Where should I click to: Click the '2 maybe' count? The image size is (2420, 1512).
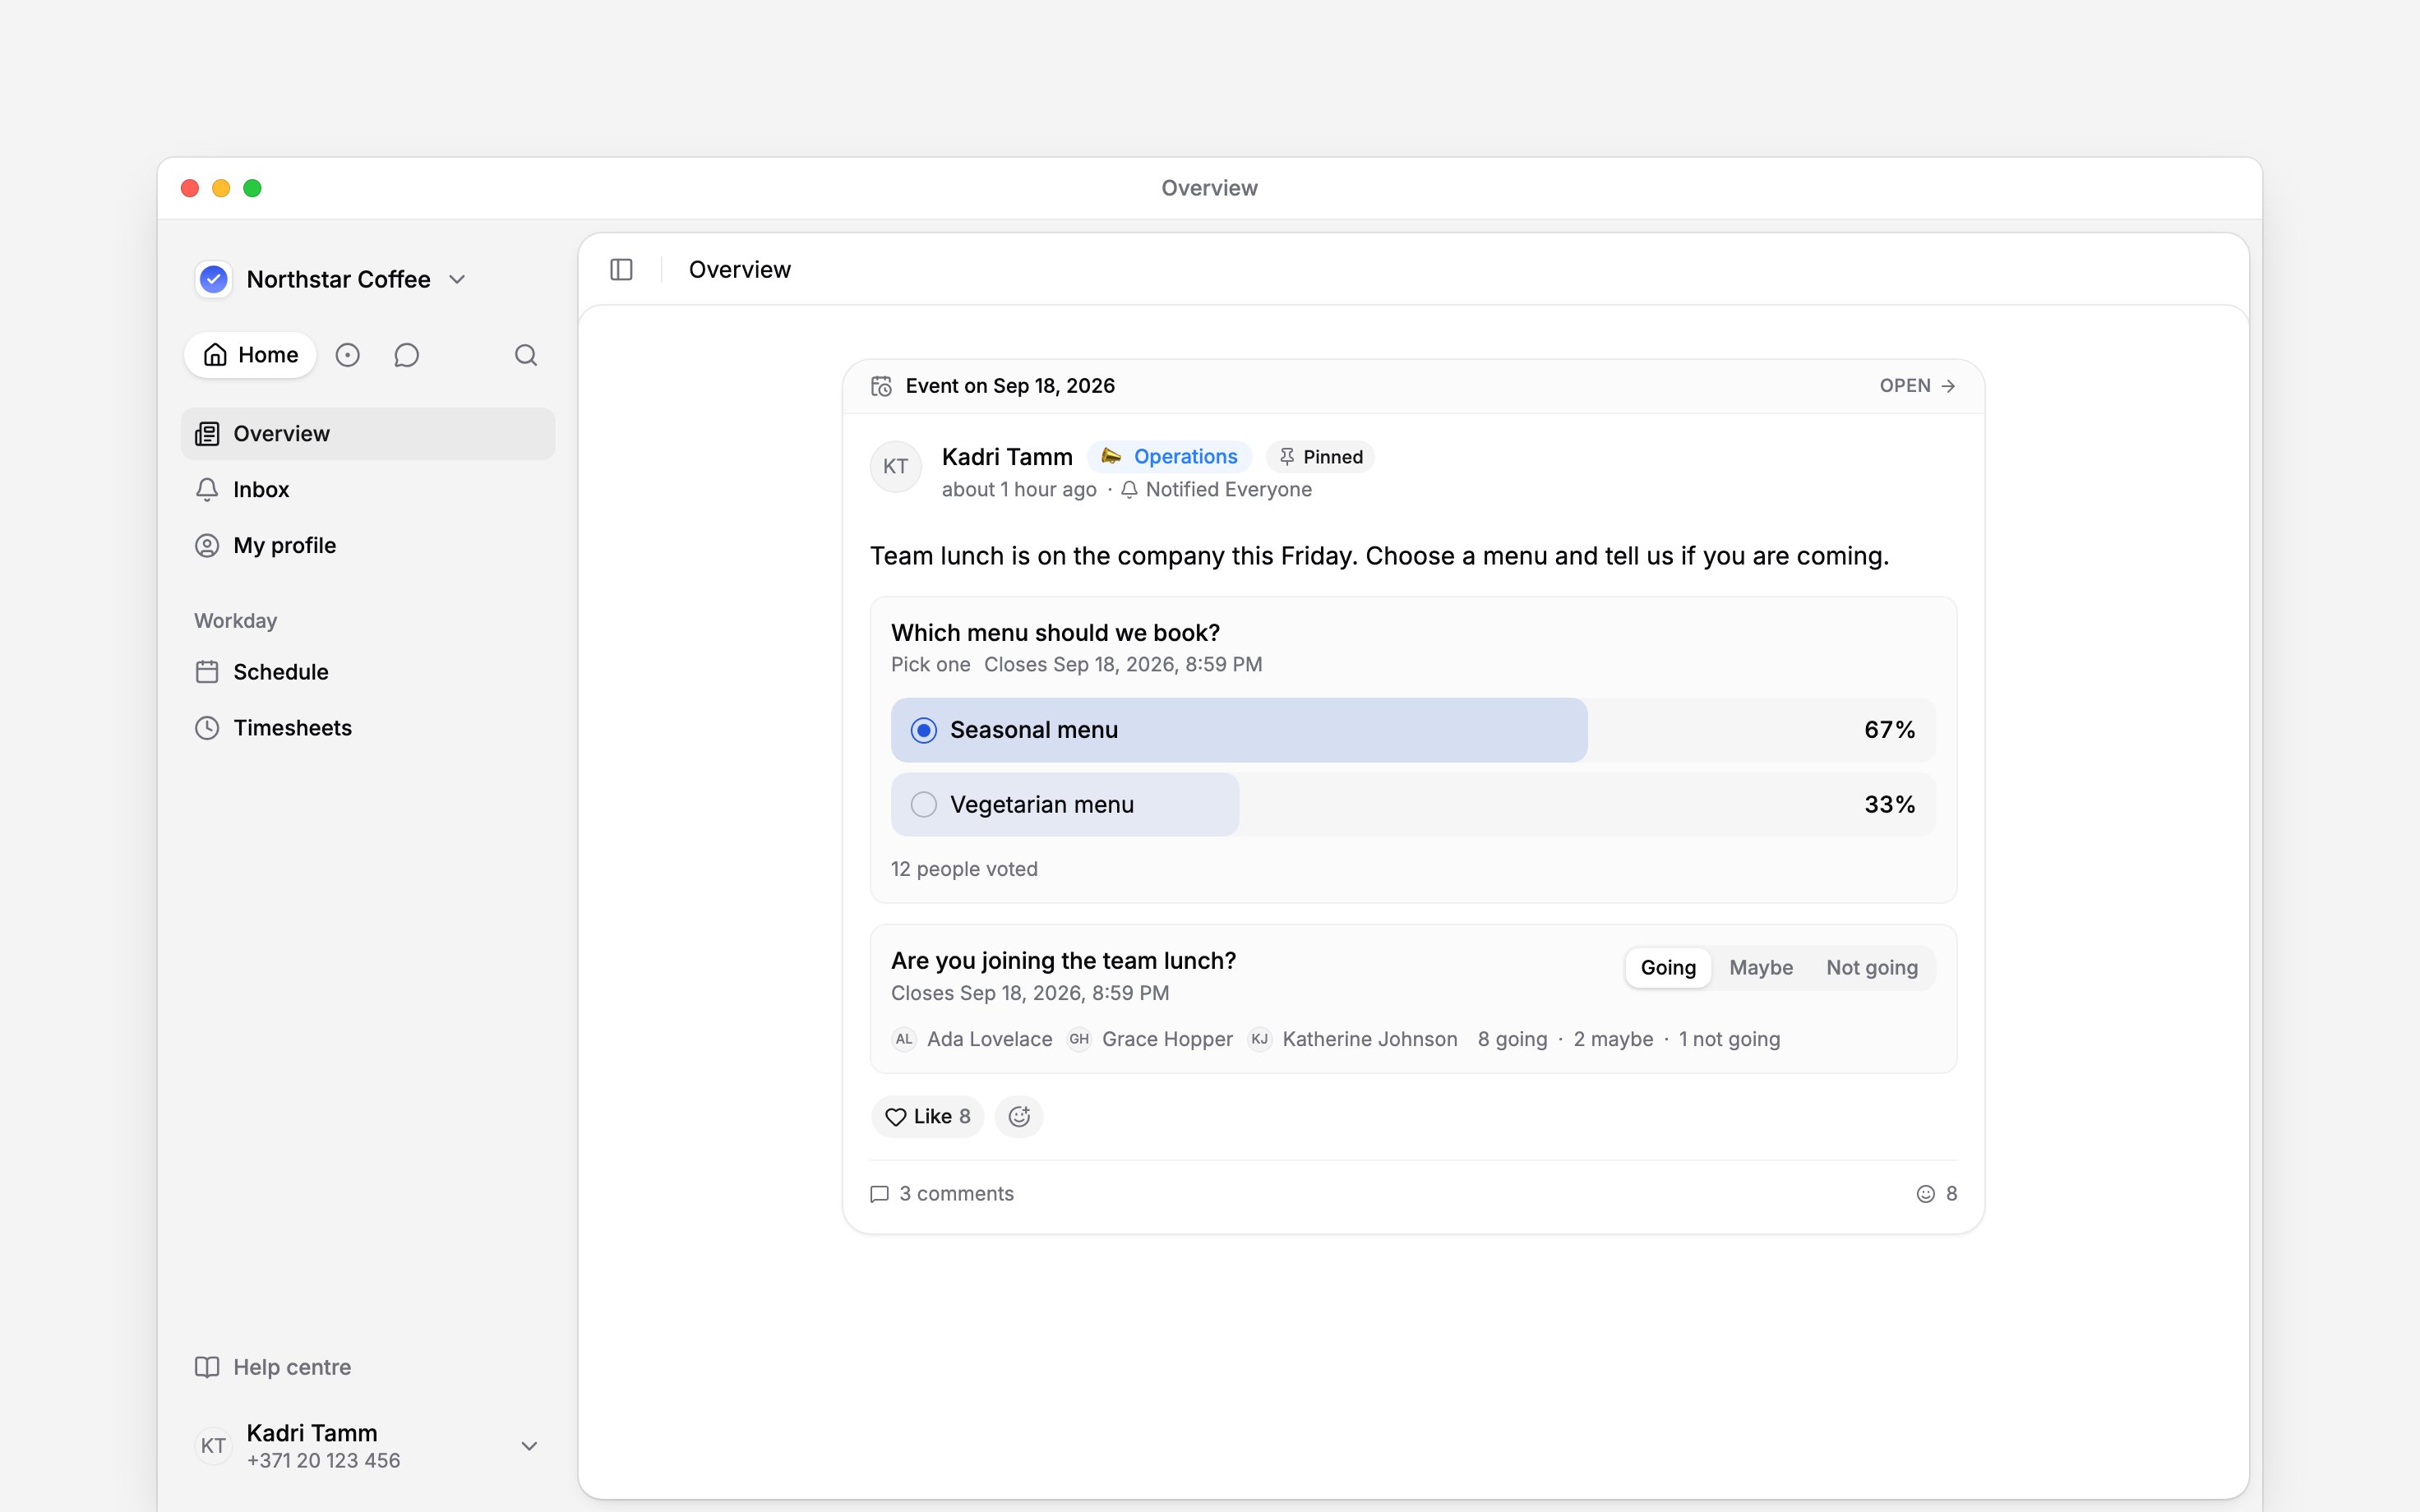[1613, 1039]
